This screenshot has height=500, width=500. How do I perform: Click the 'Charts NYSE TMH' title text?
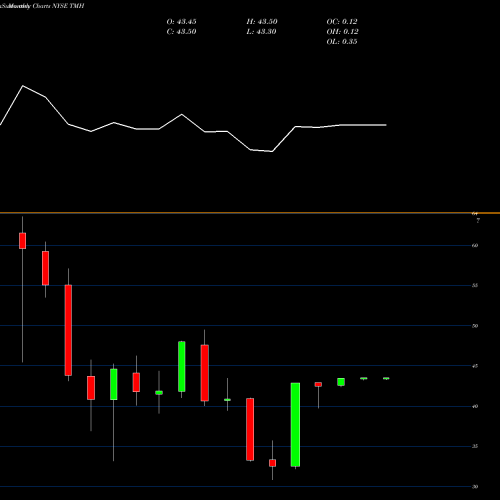[x=58, y=6]
